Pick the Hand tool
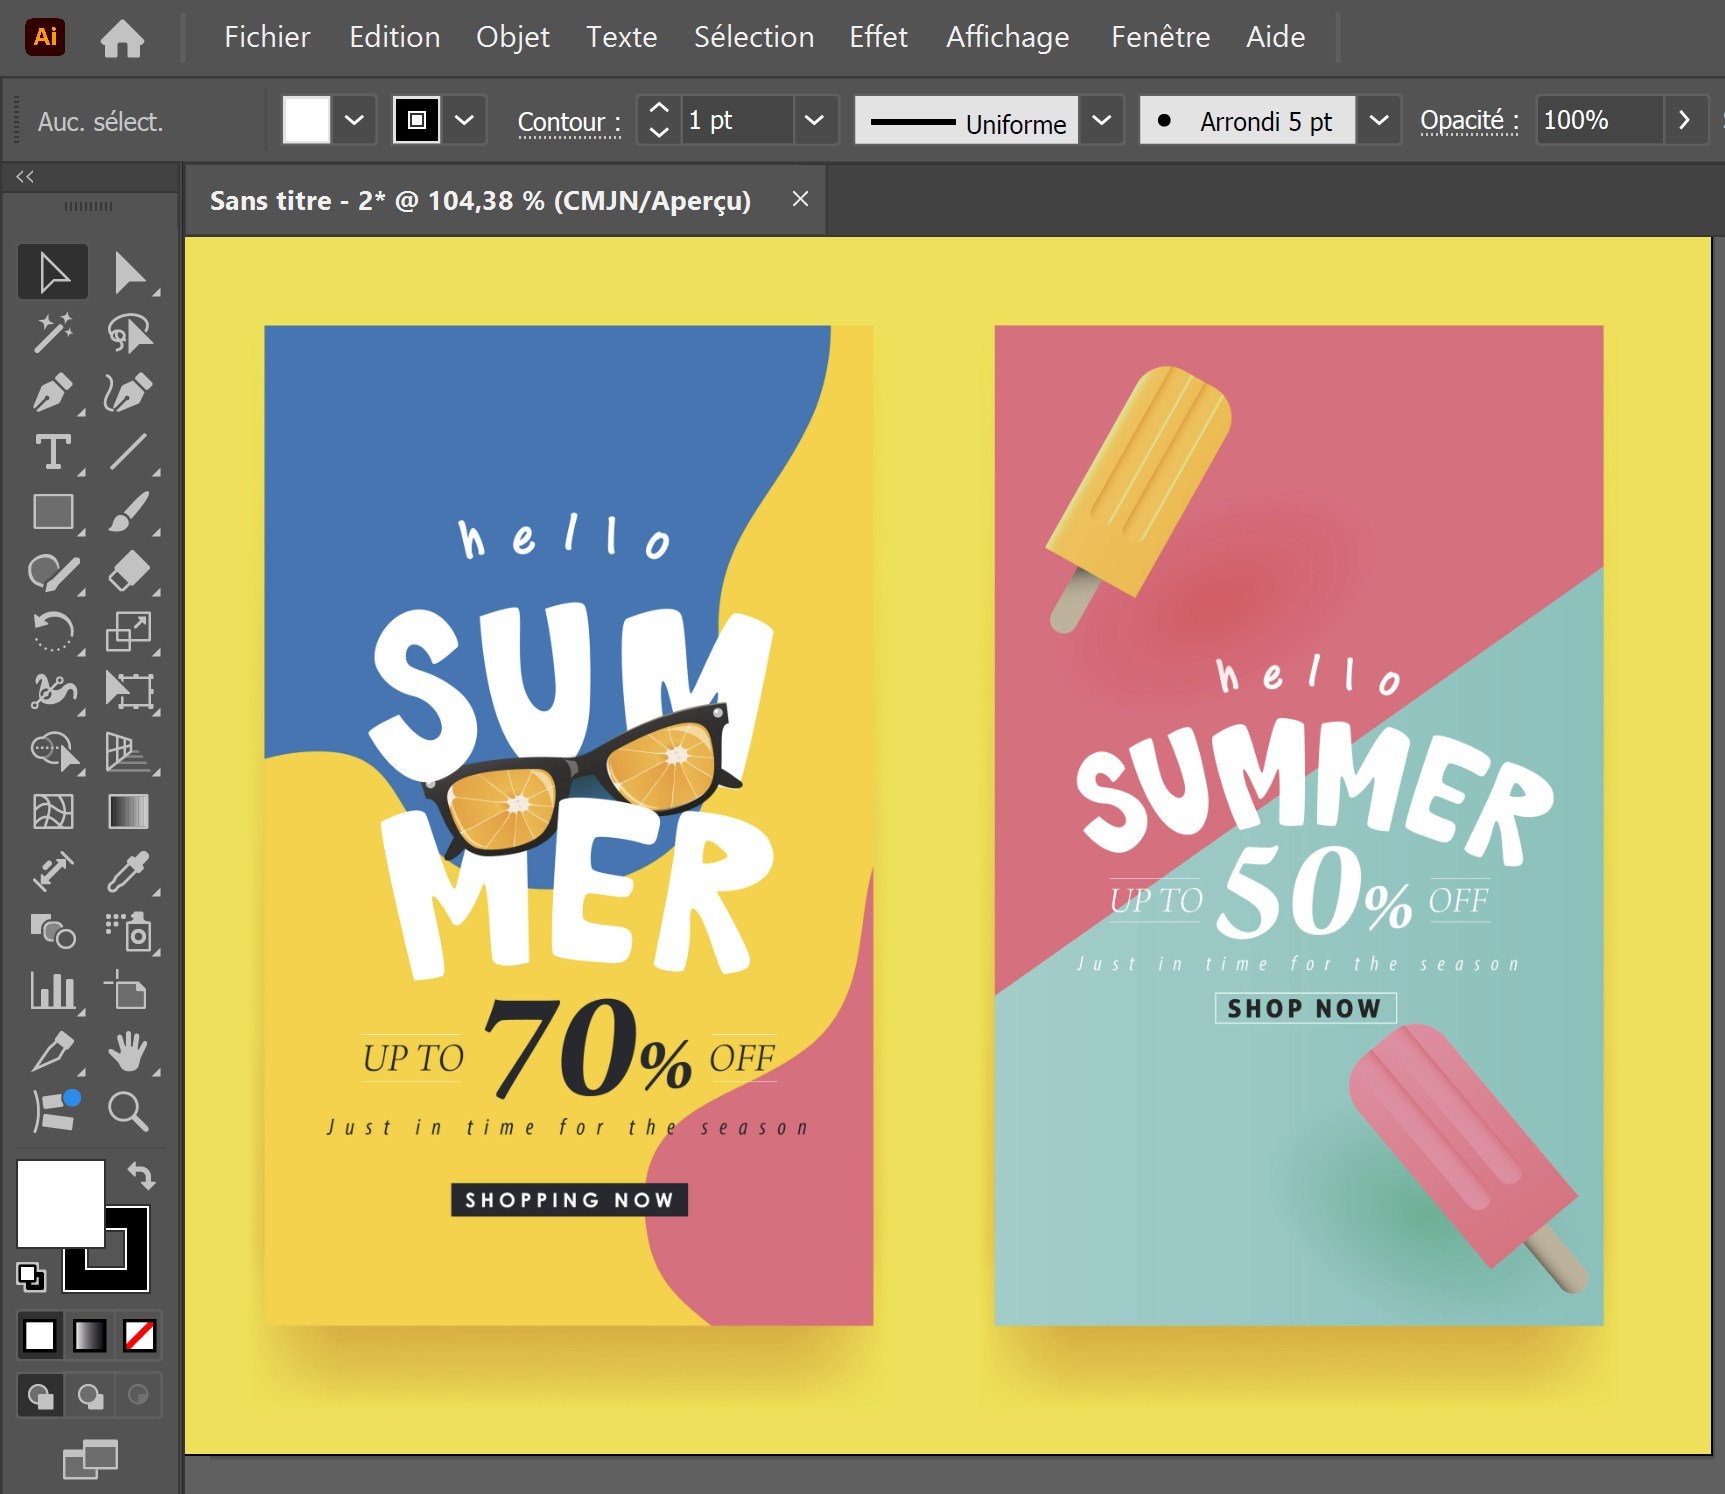 [x=129, y=1051]
